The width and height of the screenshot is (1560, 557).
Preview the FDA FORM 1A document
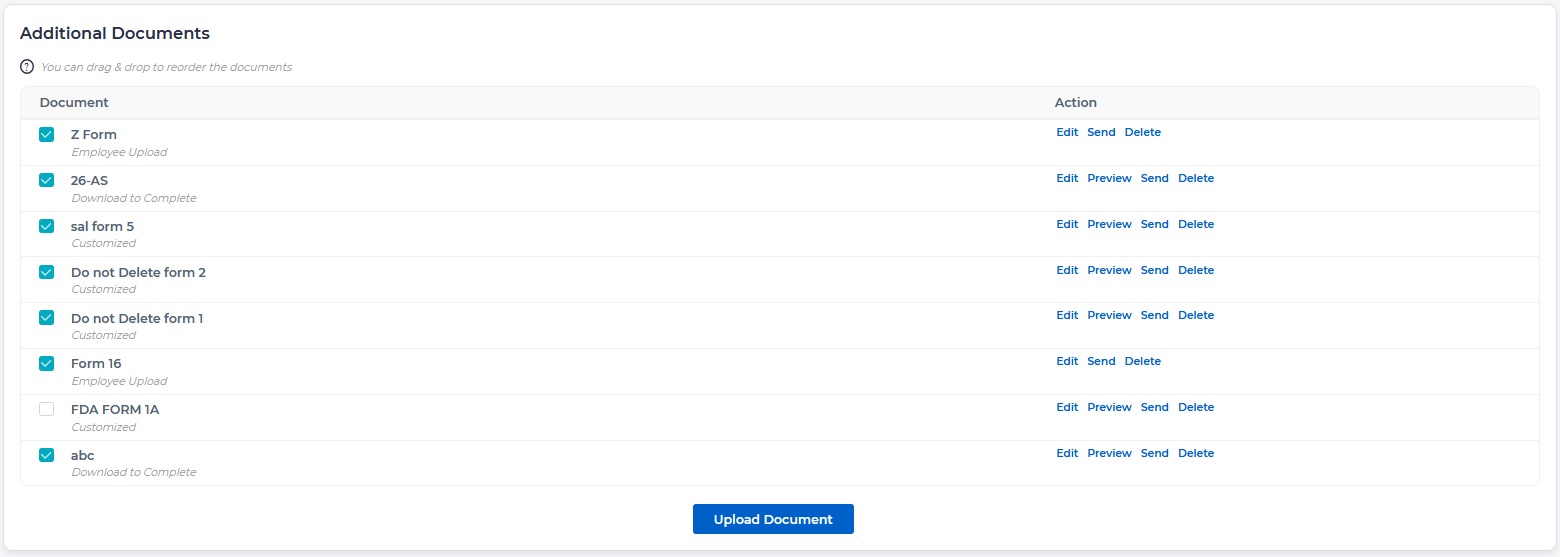pos(1109,407)
